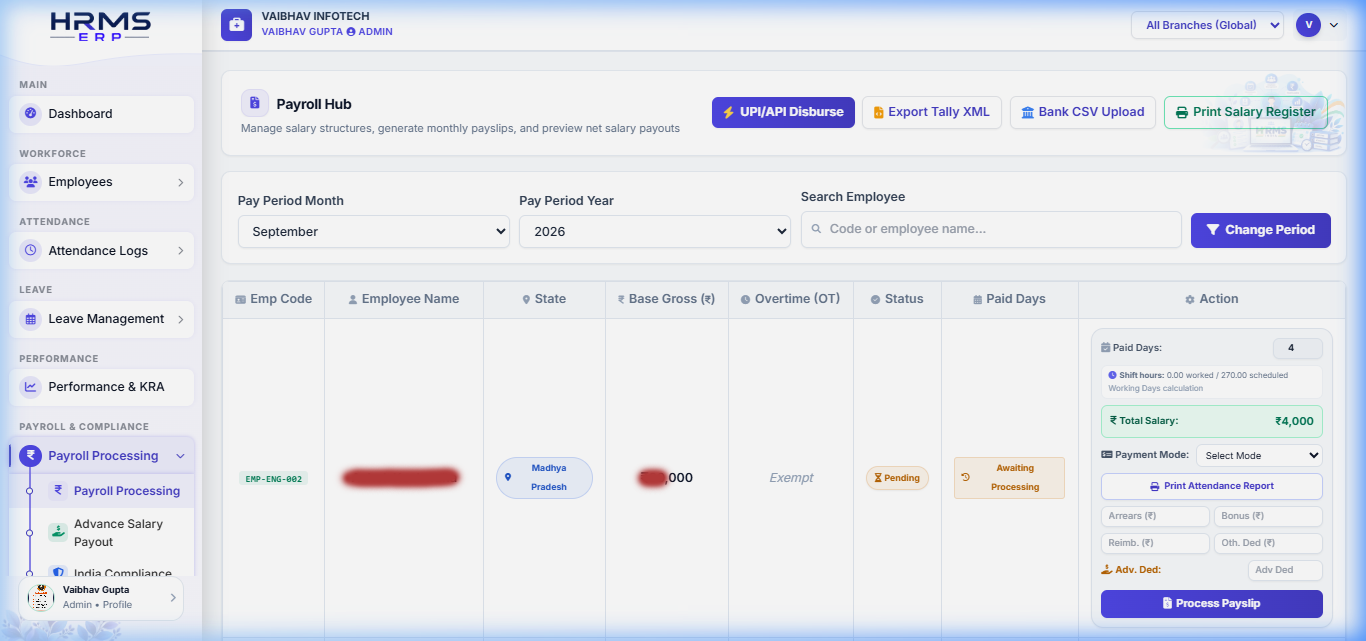Open India Compliance menu item

[116, 572]
